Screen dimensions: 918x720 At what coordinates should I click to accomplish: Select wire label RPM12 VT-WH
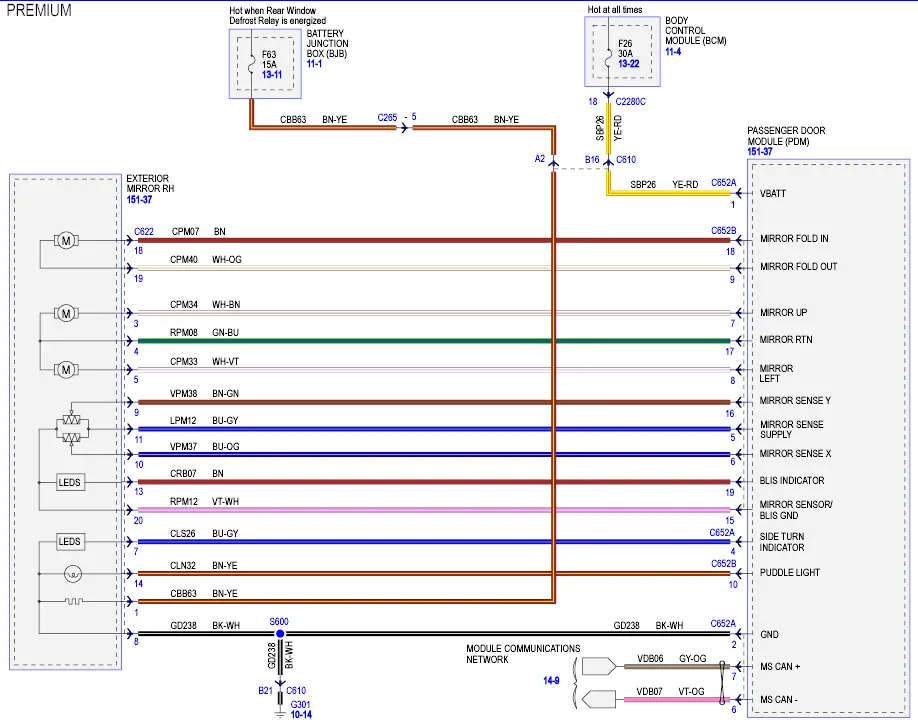click(x=204, y=502)
